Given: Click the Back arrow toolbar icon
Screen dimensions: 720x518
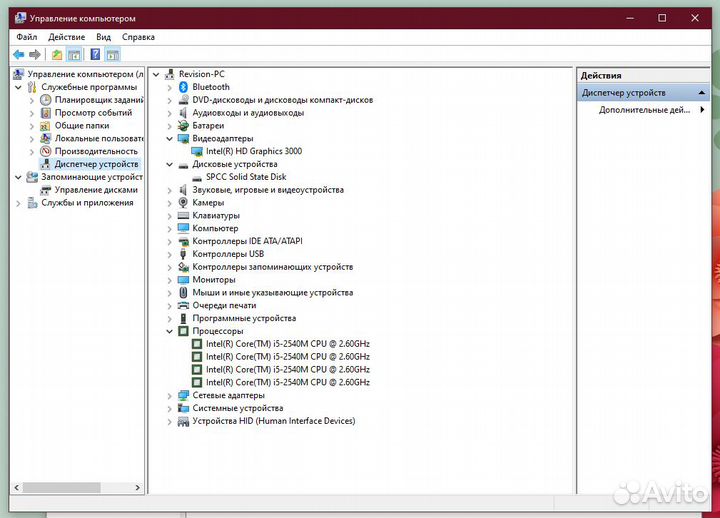Looking at the screenshot, I should (x=18, y=55).
